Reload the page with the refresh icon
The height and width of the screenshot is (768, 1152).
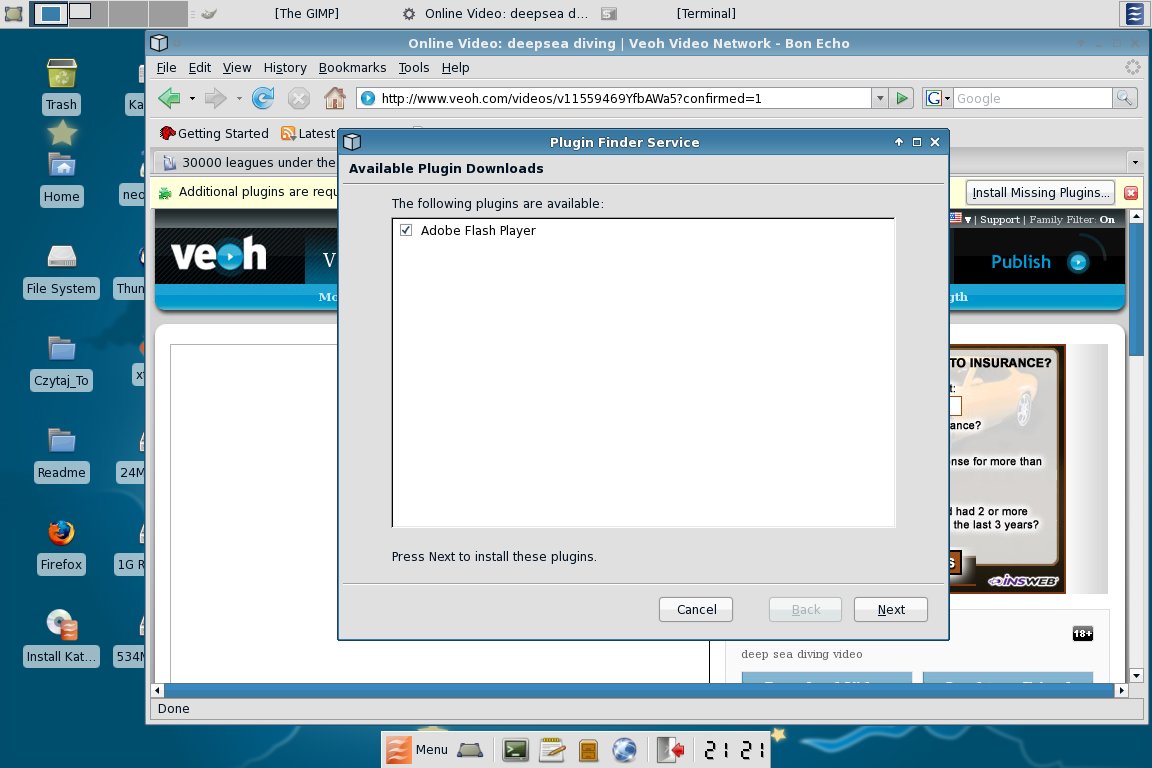pos(263,98)
